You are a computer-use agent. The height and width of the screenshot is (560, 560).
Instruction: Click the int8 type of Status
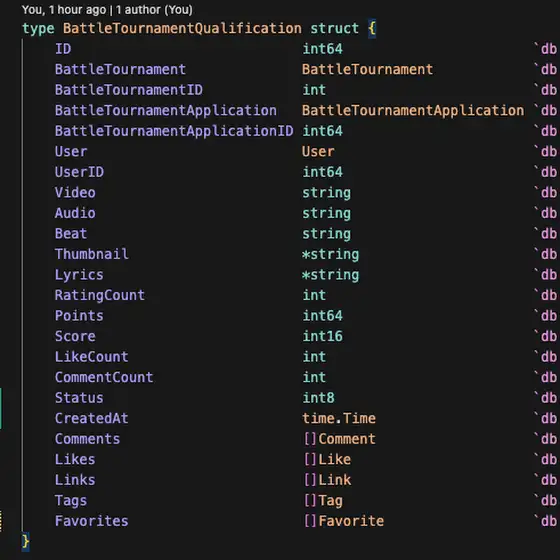click(318, 398)
